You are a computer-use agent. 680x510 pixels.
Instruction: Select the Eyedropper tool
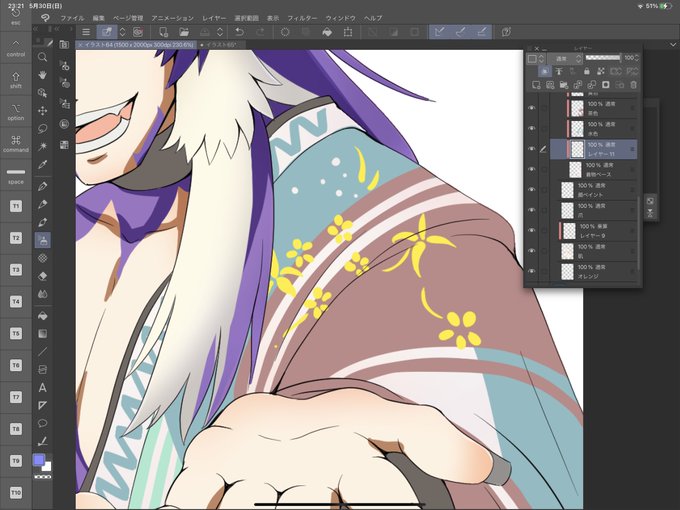pyautogui.click(x=42, y=165)
